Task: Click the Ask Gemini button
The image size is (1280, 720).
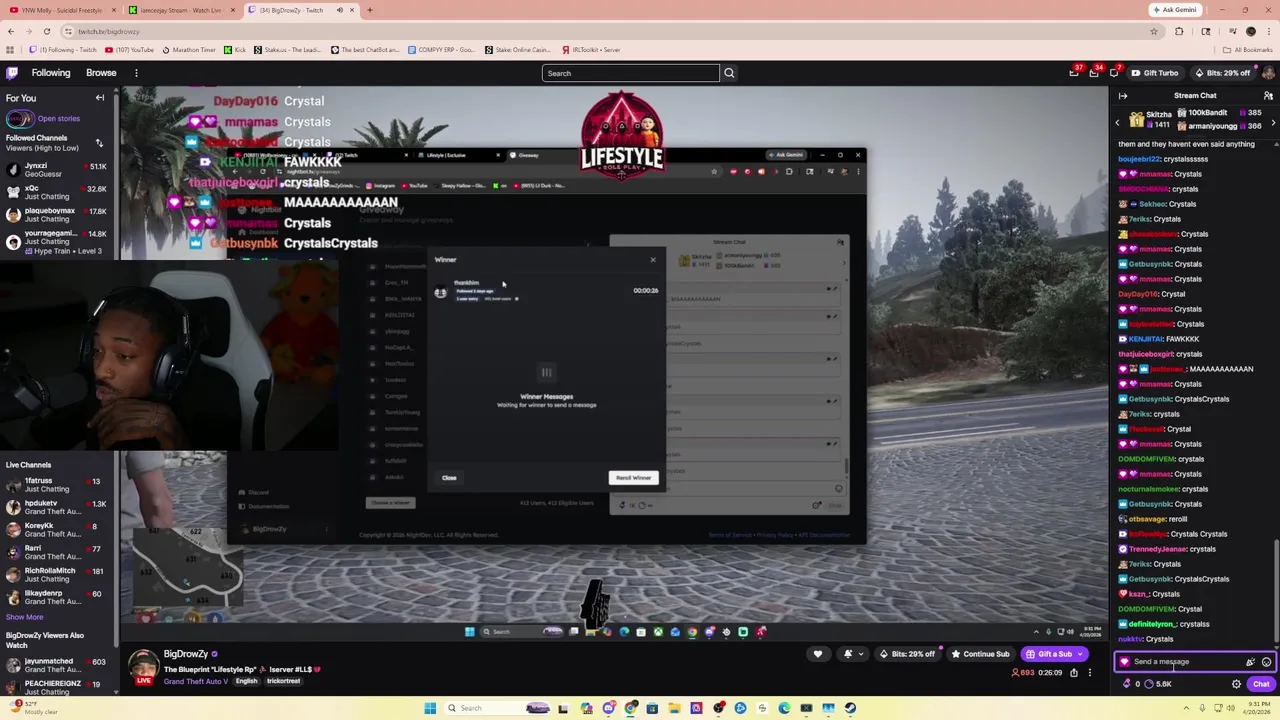Action: point(1173,10)
